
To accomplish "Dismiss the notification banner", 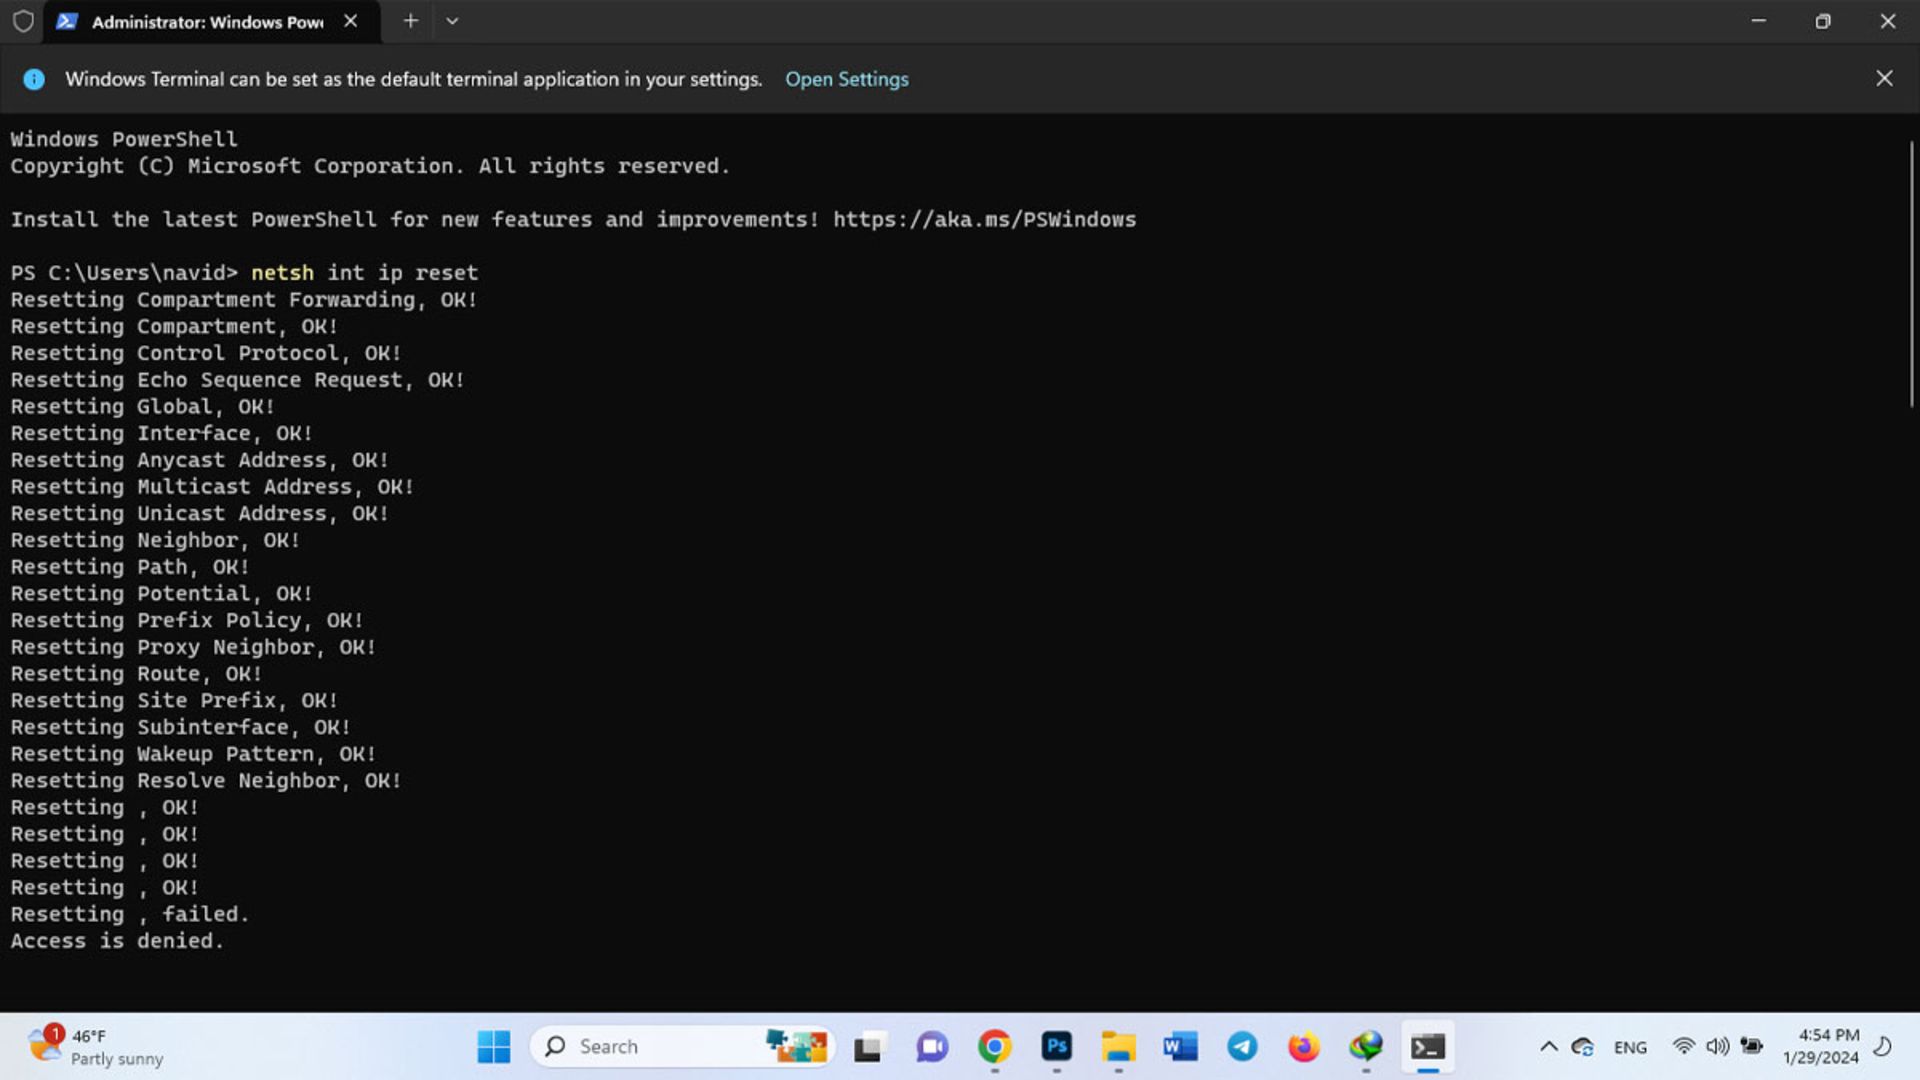I will pos(1884,78).
